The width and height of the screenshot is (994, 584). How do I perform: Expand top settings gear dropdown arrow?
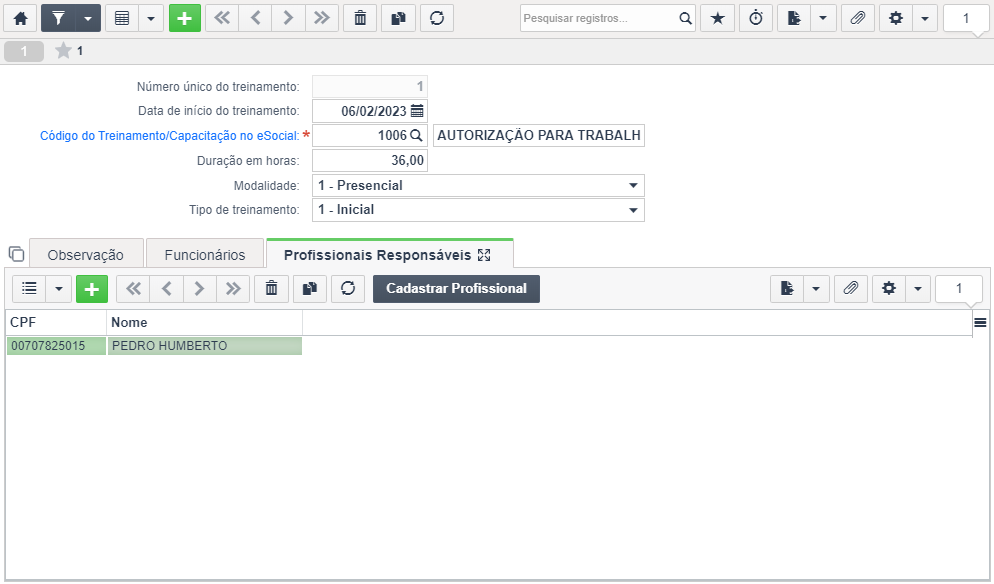coord(925,18)
